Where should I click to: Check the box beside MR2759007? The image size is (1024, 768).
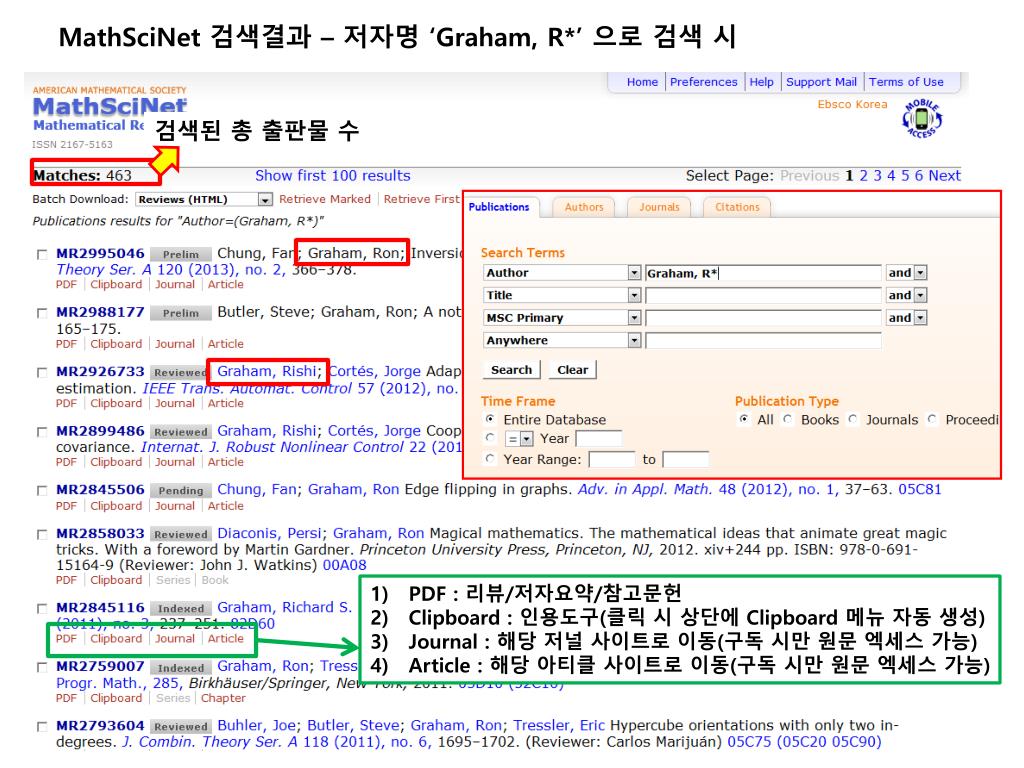click(x=42, y=667)
